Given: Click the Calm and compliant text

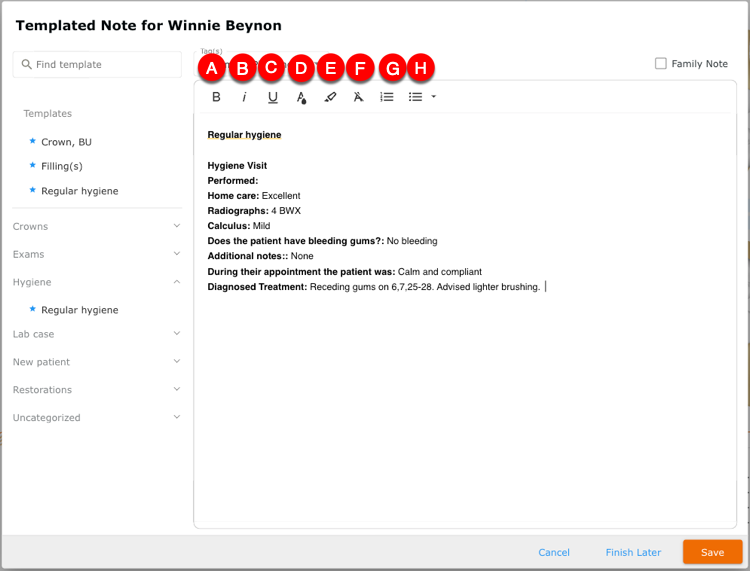Looking at the screenshot, I should coord(440,272).
